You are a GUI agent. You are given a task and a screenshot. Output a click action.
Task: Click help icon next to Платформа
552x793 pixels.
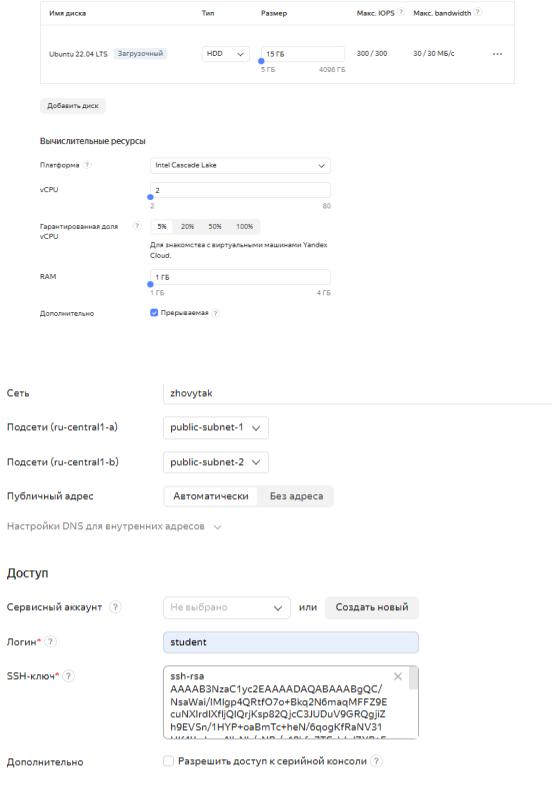click(87, 165)
